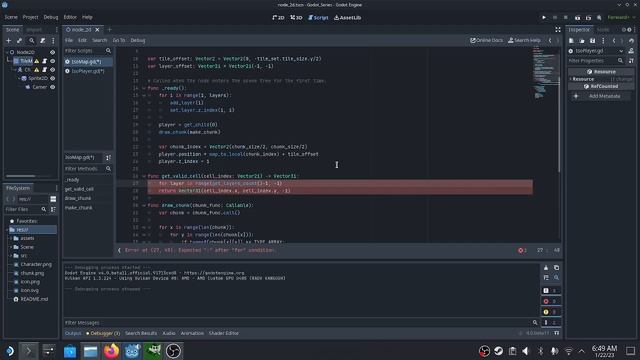Screen dimensions: 640x360
Task: Create a new resource in Inspector
Action: tap(571, 40)
